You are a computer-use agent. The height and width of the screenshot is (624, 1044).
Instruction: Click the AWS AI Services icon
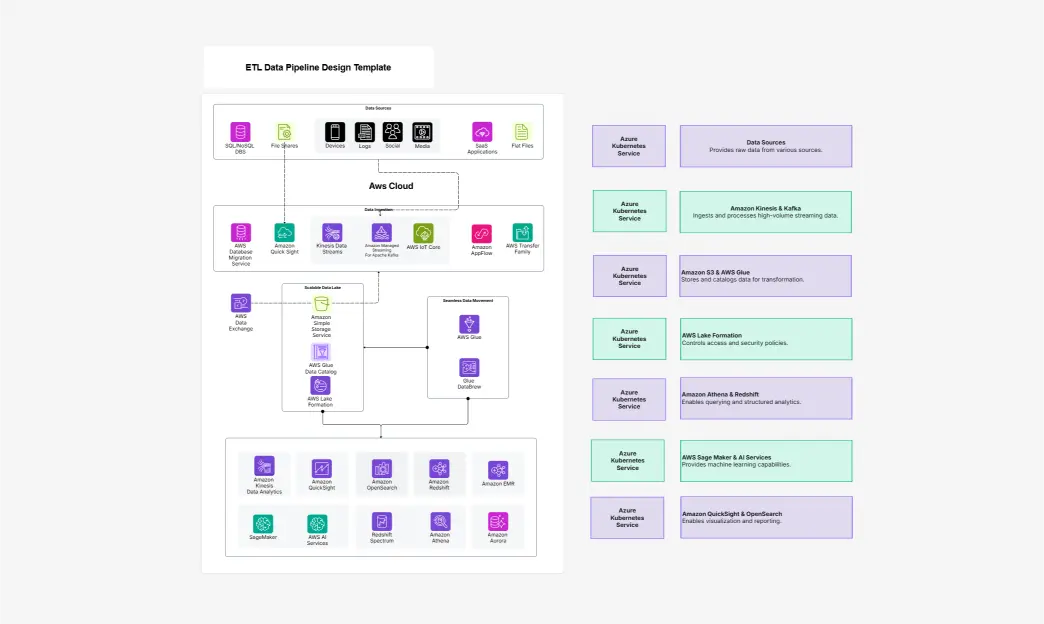click(317, 524)
